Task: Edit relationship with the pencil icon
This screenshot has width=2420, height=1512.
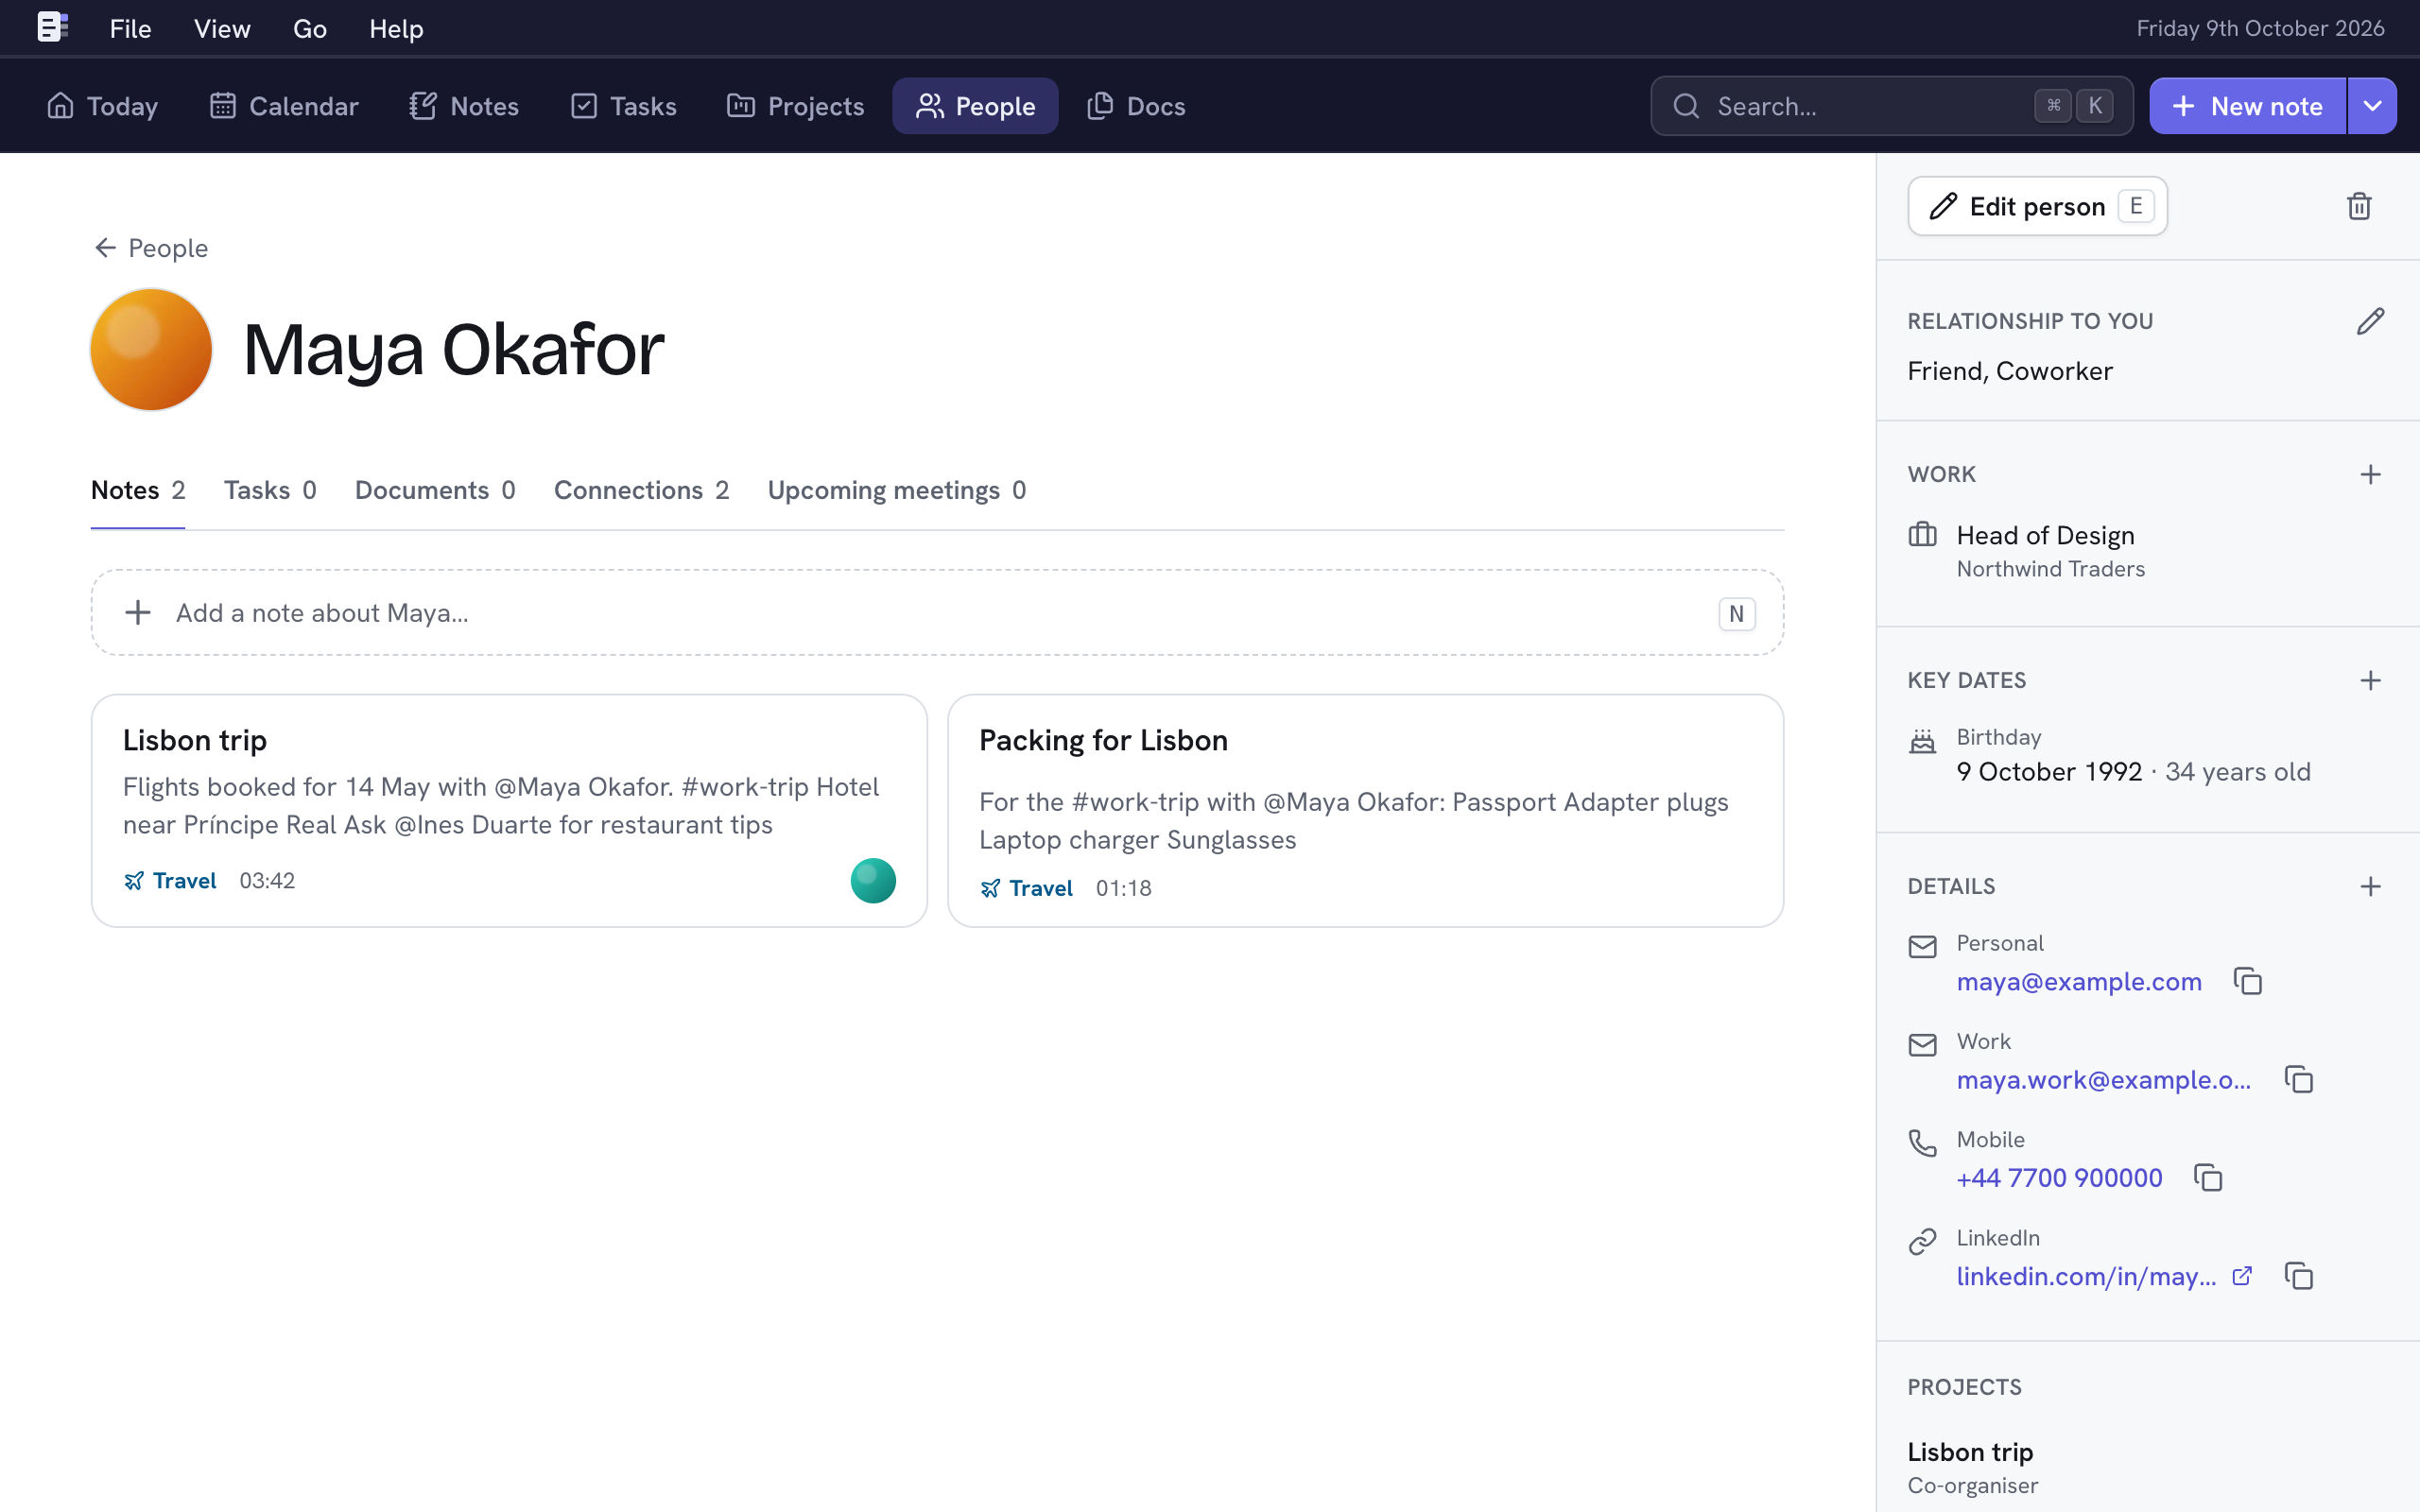Action: tap(2370, 321)
